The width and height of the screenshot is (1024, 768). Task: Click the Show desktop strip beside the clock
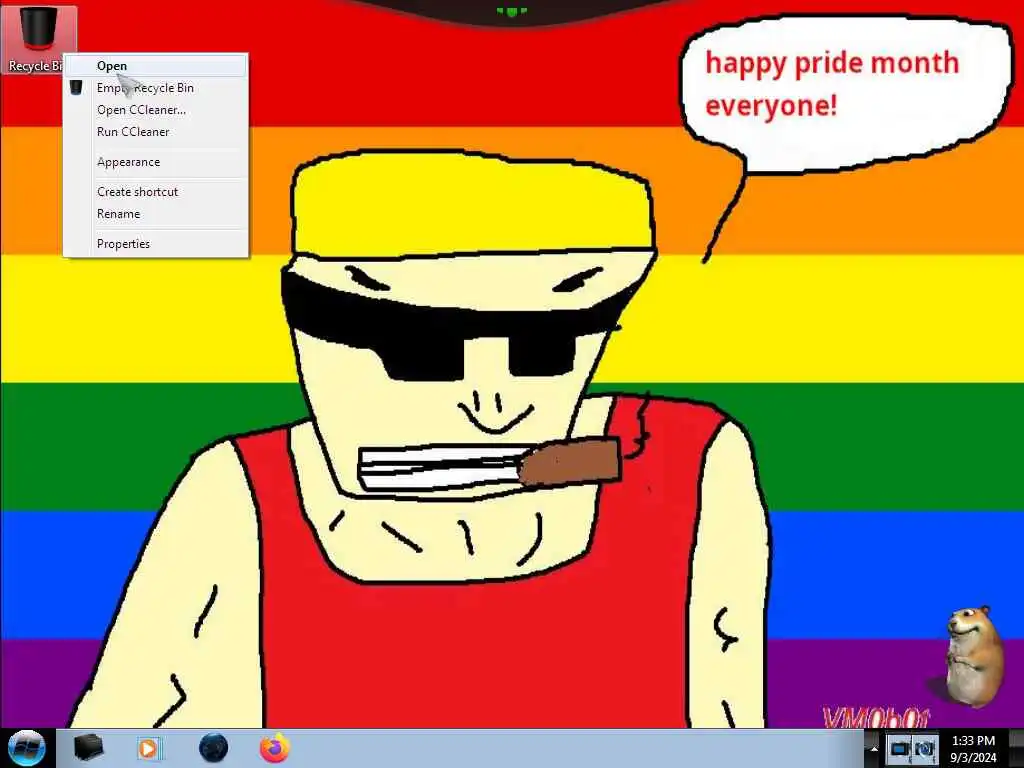pos(1017,749)
